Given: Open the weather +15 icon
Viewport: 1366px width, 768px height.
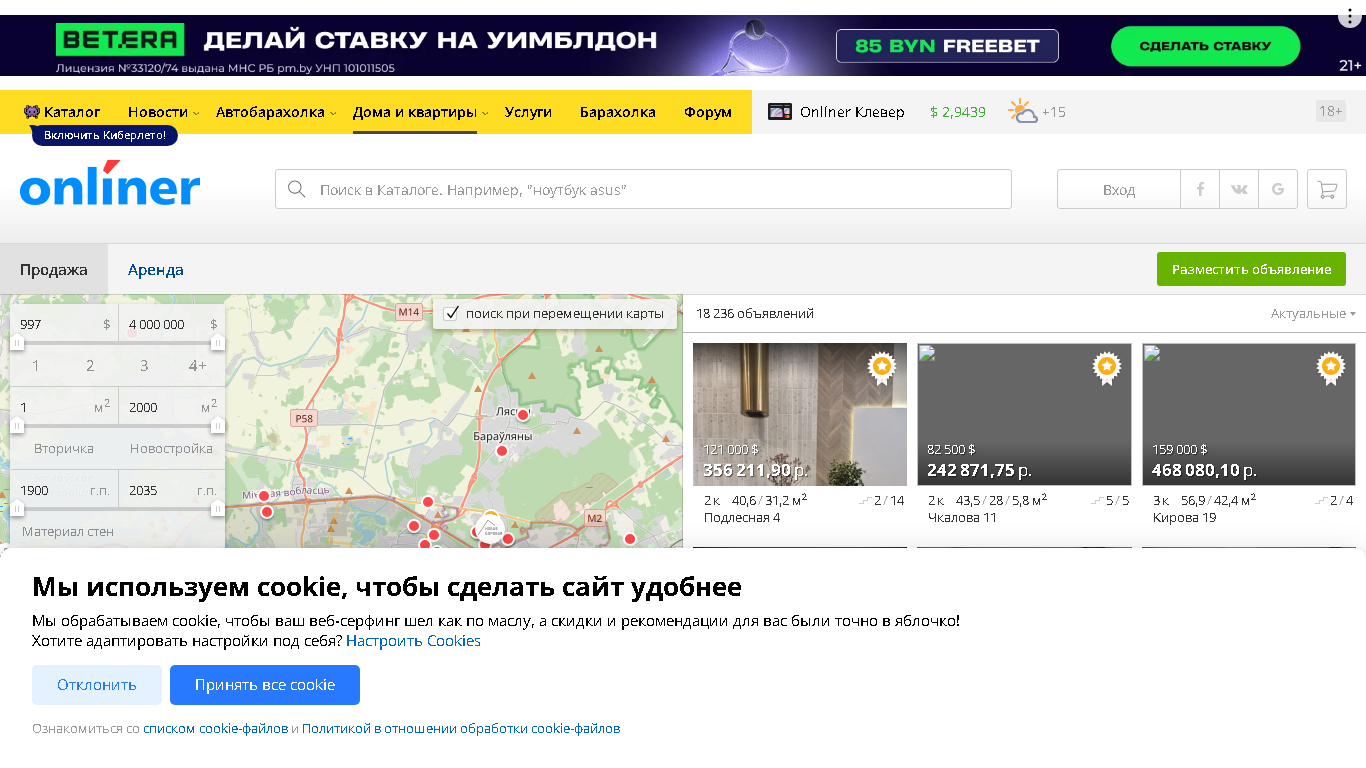Looking at the screenshot, I should 1023,111.
